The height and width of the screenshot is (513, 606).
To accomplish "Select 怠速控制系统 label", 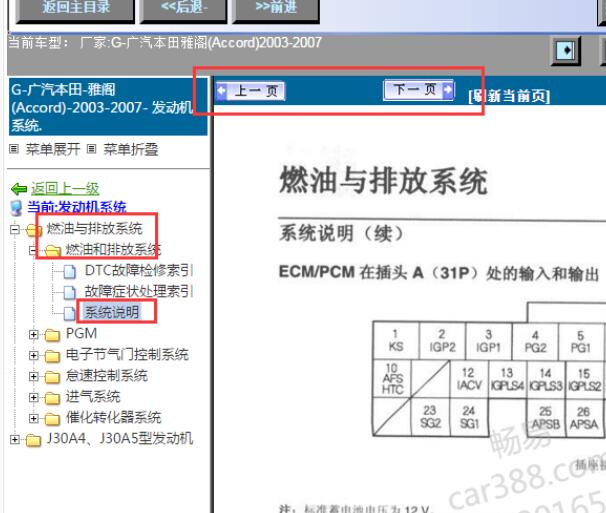I will [x=107, y=375].
